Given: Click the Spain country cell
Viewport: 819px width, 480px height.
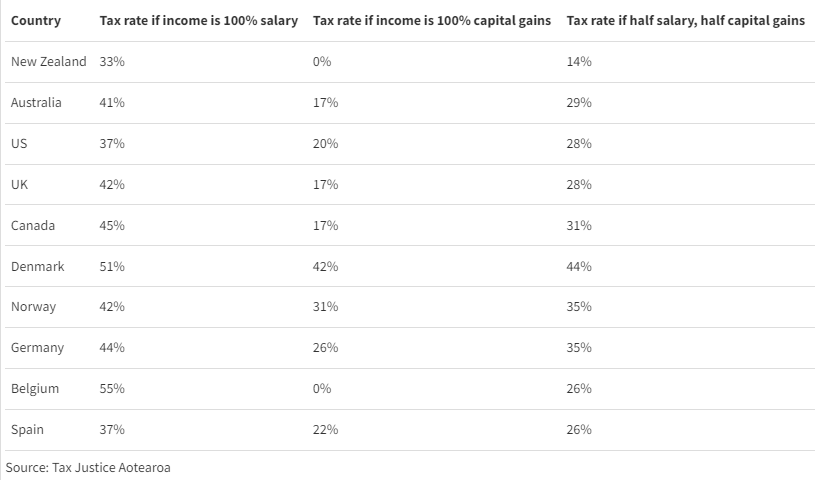Looking at the screenshot, I should point(27,430).
